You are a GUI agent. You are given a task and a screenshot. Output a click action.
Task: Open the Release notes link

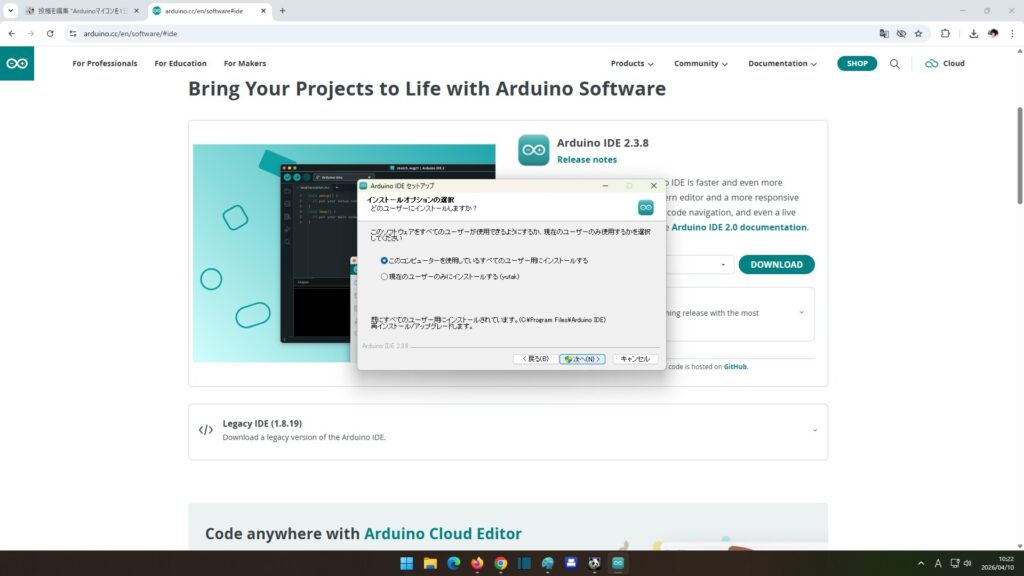(586, 159)
